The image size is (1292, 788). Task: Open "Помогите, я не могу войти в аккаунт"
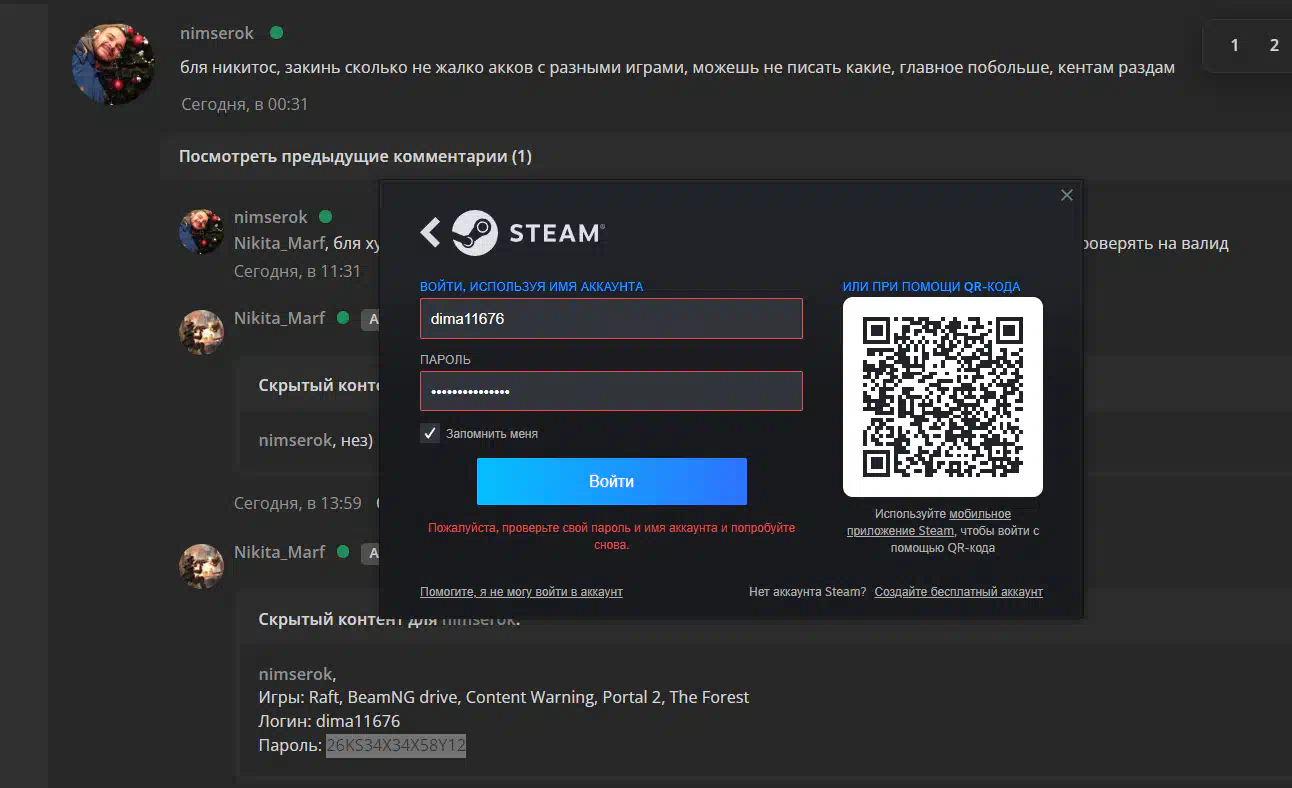(521, 592)
